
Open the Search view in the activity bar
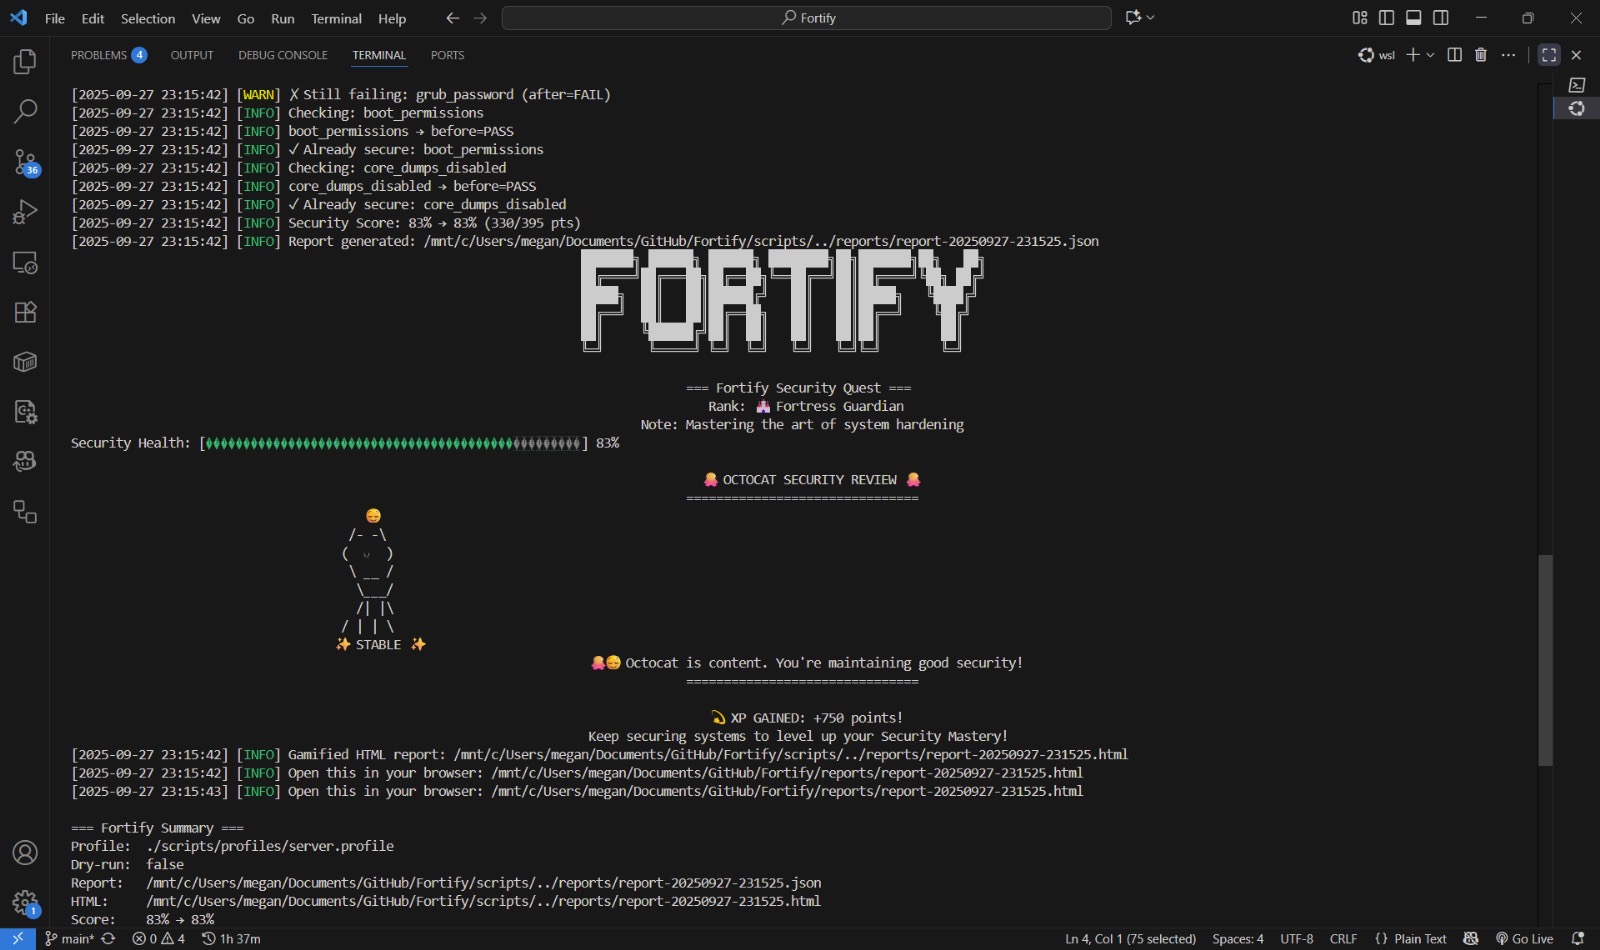[x=25, y=111]
